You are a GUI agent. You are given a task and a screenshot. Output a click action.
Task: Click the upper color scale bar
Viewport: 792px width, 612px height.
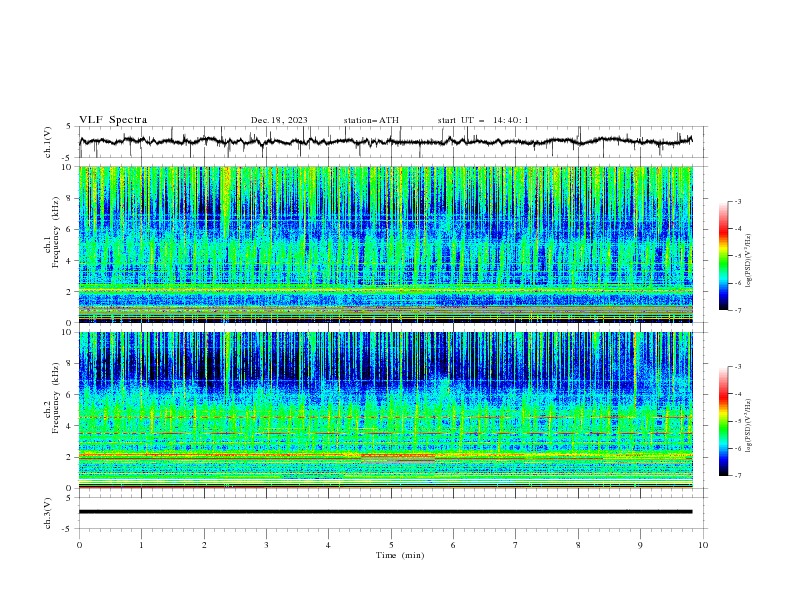click(x=723, y=256)
